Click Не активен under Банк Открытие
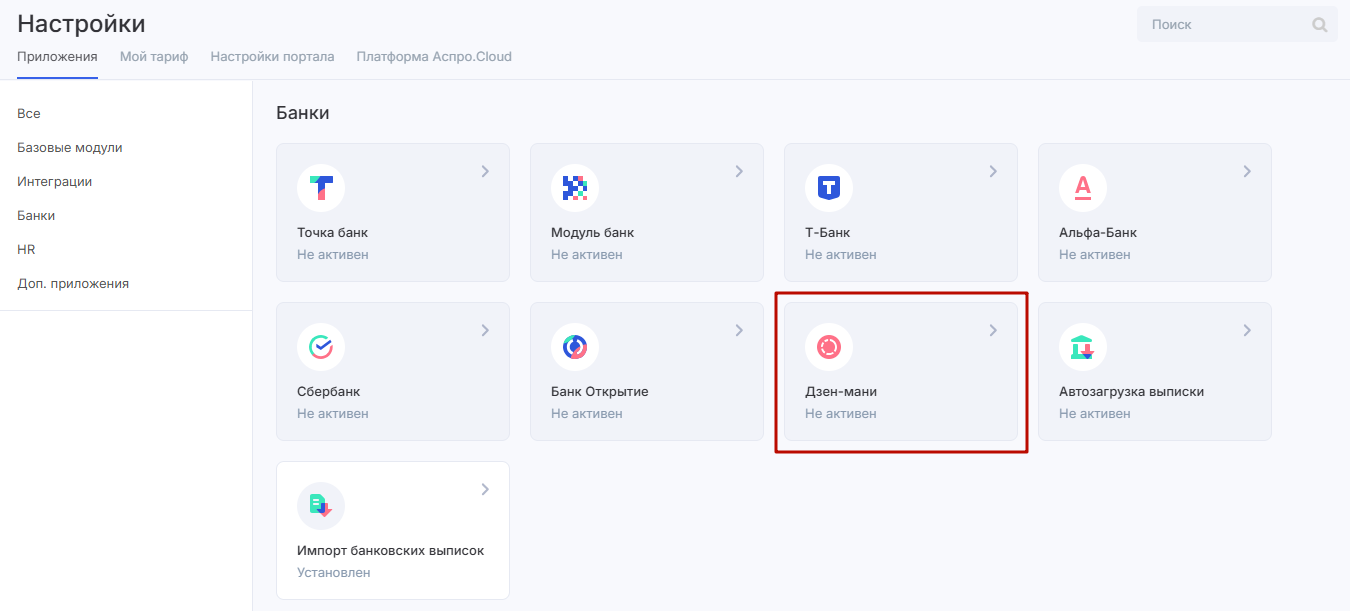 pyautogui.click(x=587, y=414)
